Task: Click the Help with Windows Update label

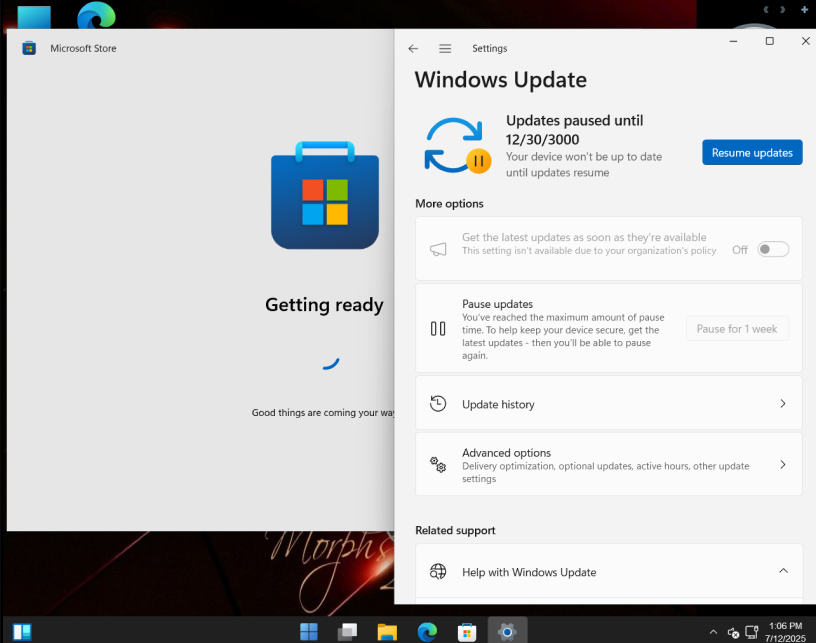Action: point(529,572)
